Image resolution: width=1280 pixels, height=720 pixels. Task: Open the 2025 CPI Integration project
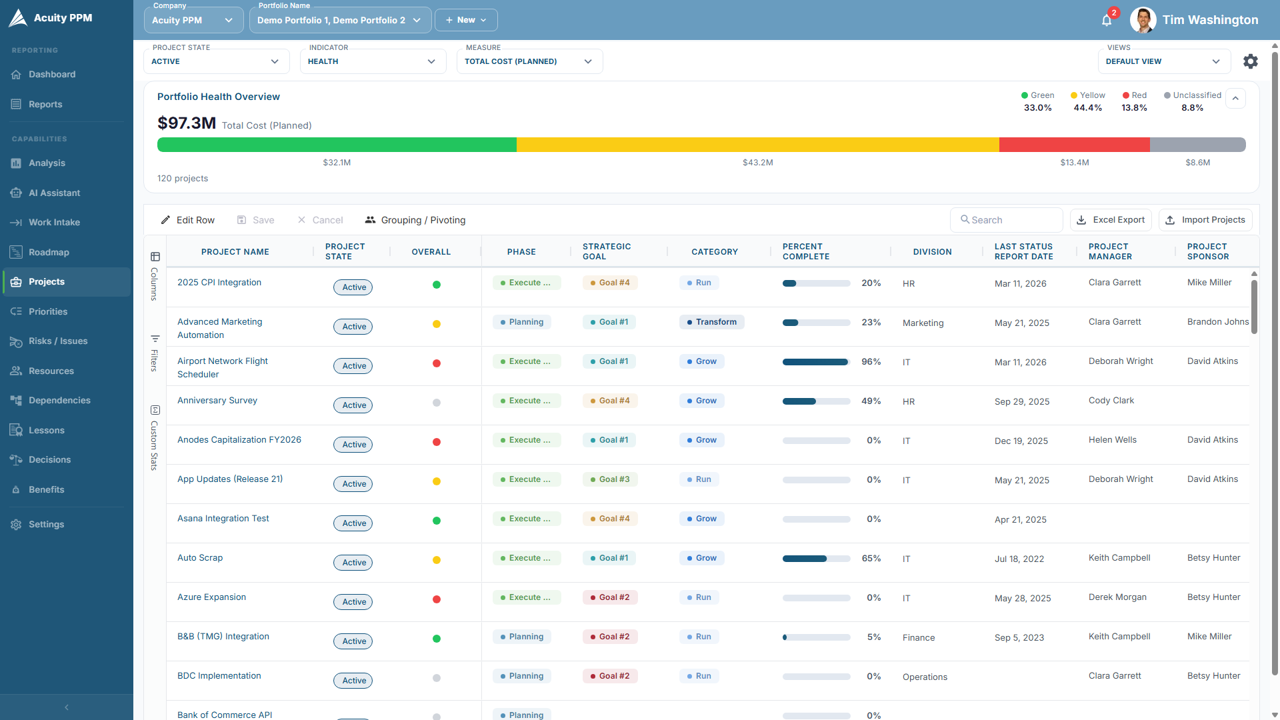tap(219, 282)
